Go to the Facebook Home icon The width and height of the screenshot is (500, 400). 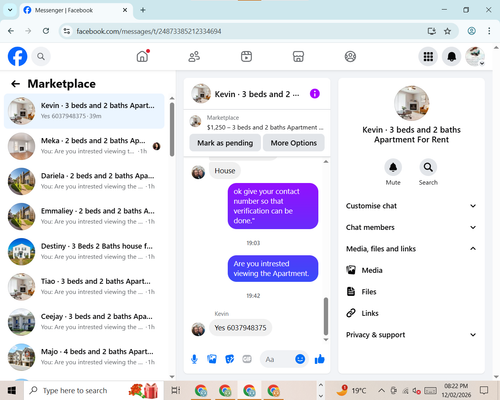click(143, 56)
